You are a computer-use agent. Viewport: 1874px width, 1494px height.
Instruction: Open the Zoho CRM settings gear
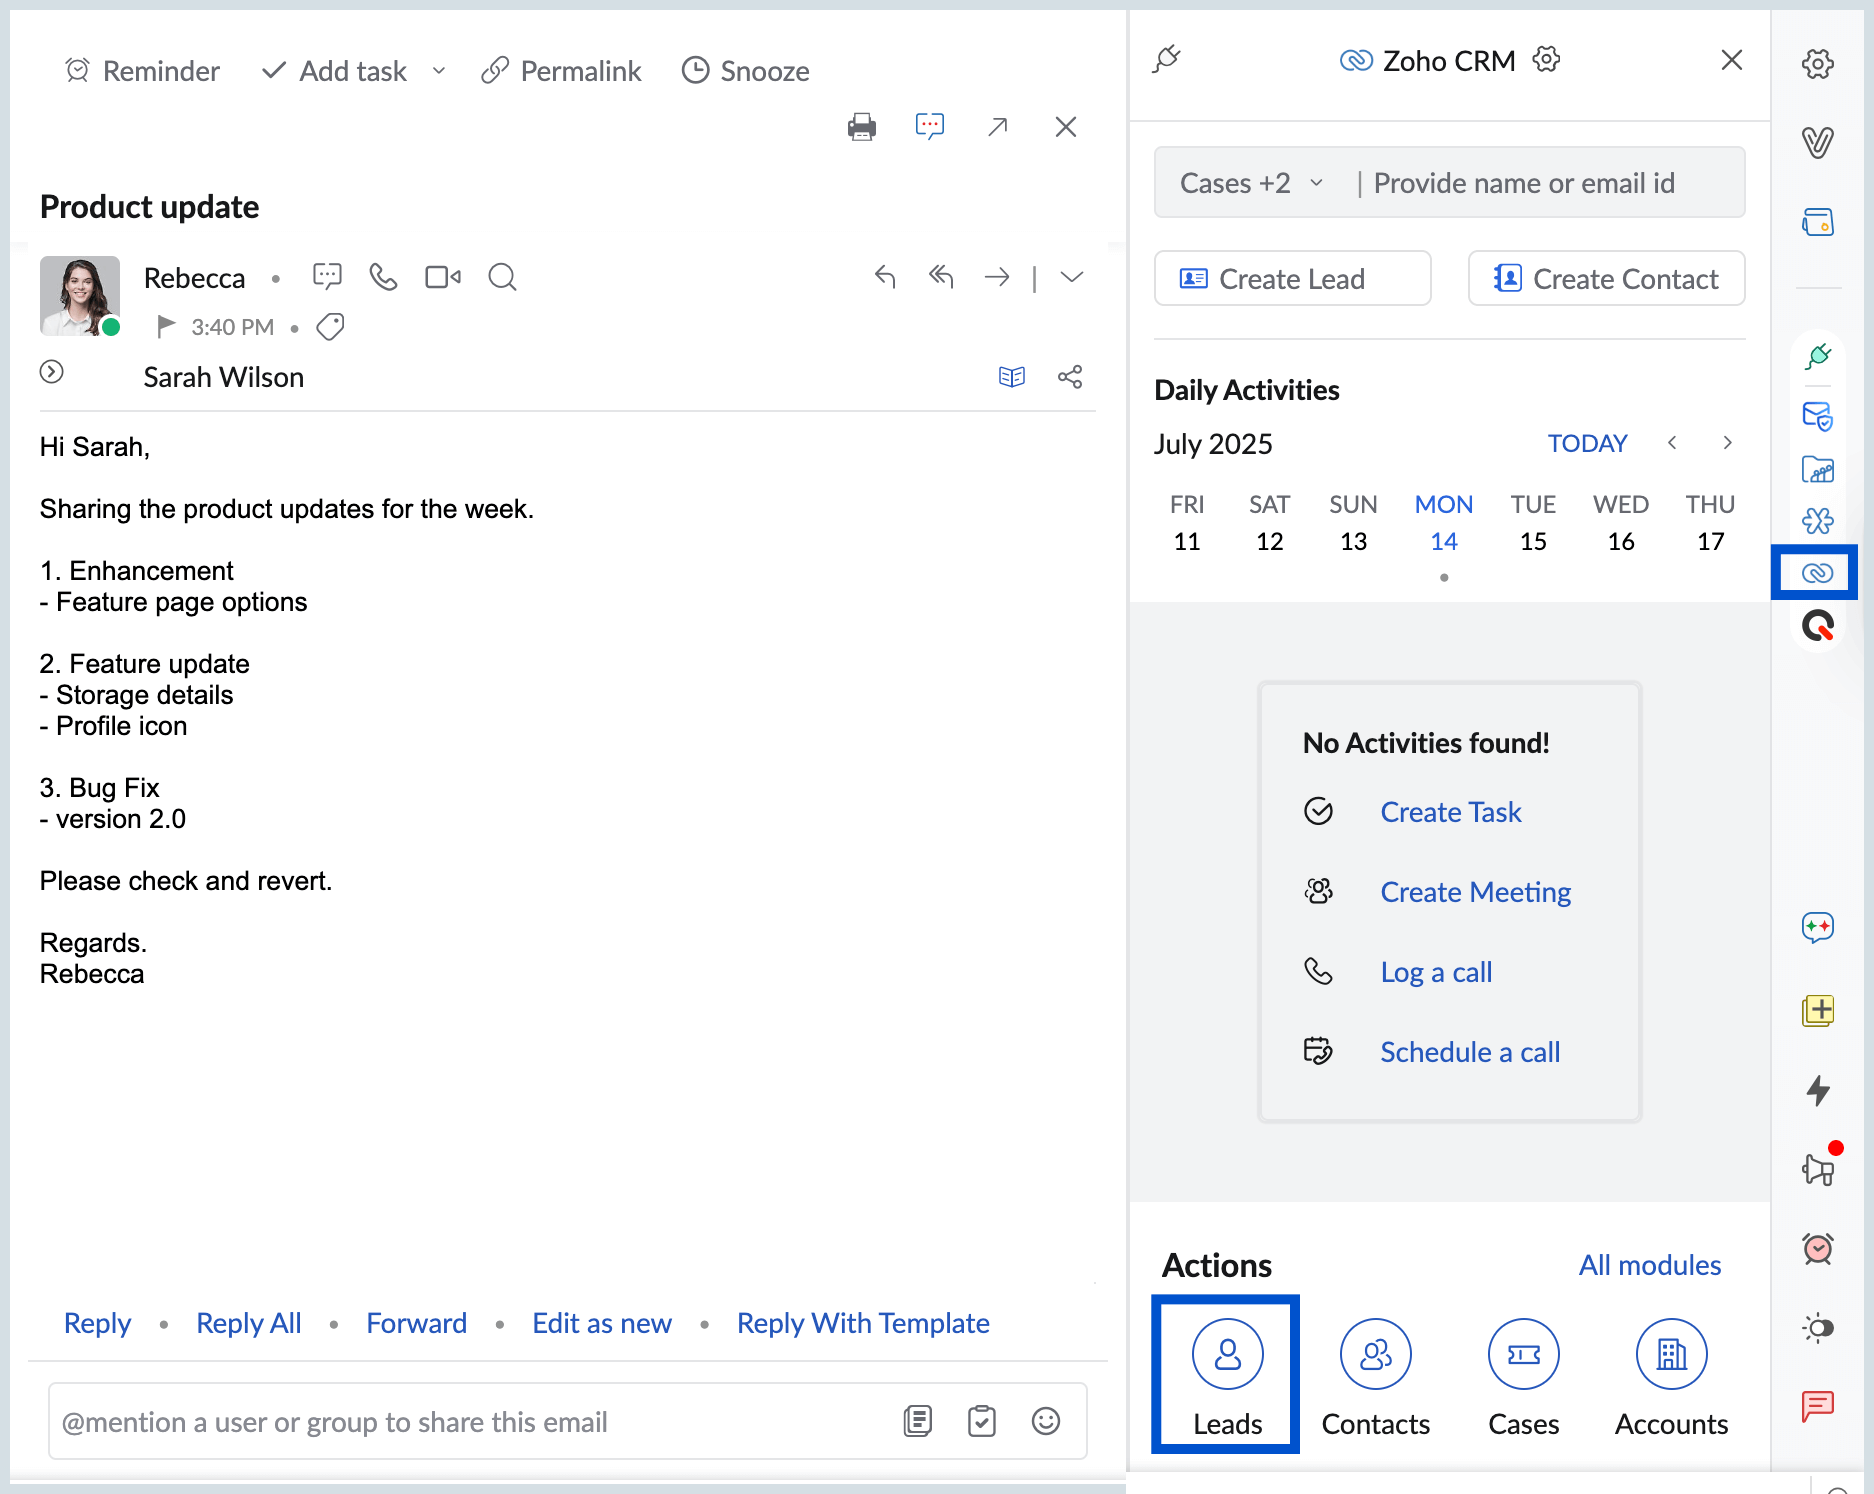(1547, 60)
